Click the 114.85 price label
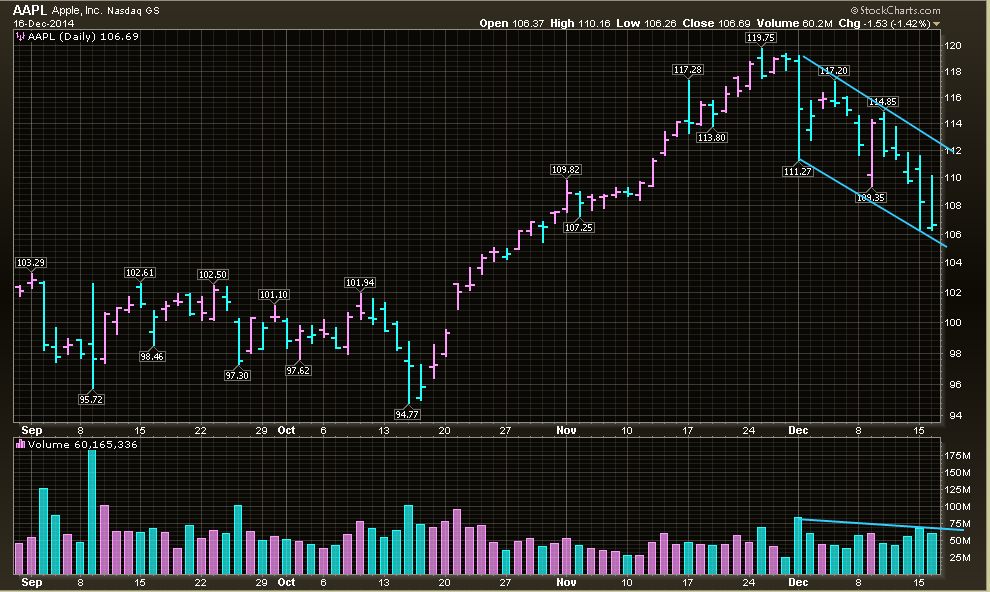This screenshot has height=592, width=990. [883, 102]
